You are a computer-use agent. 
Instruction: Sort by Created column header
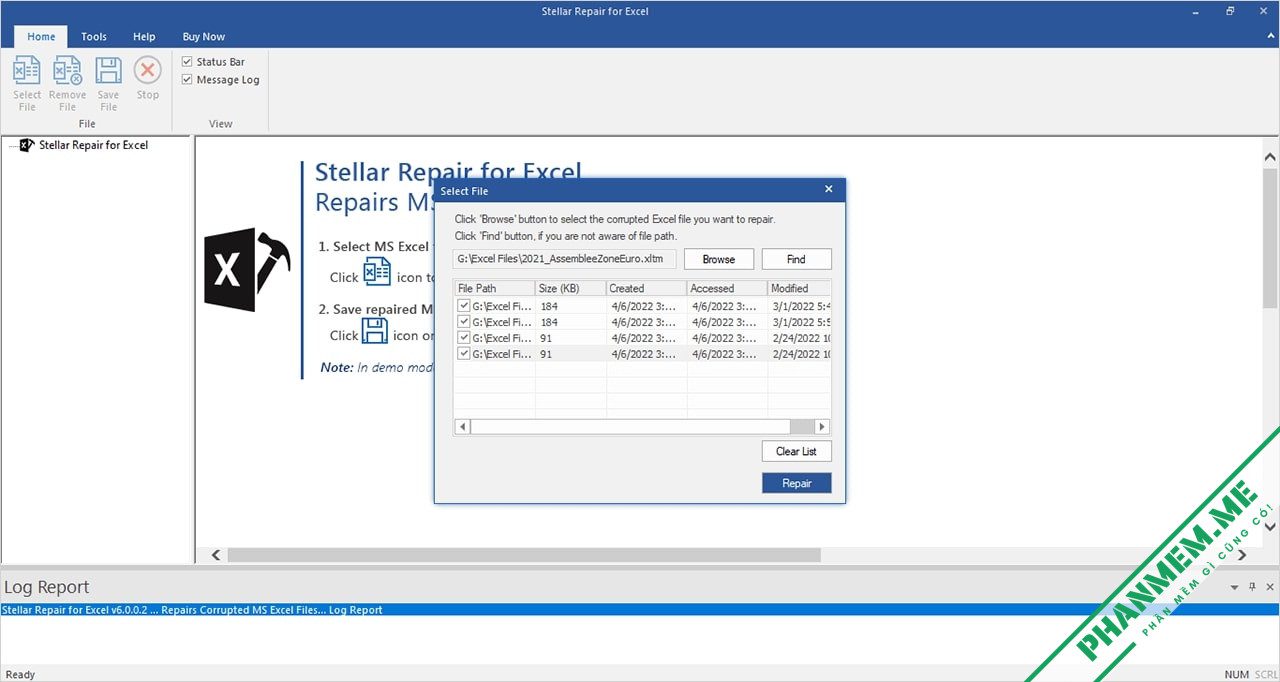point(646,288)
